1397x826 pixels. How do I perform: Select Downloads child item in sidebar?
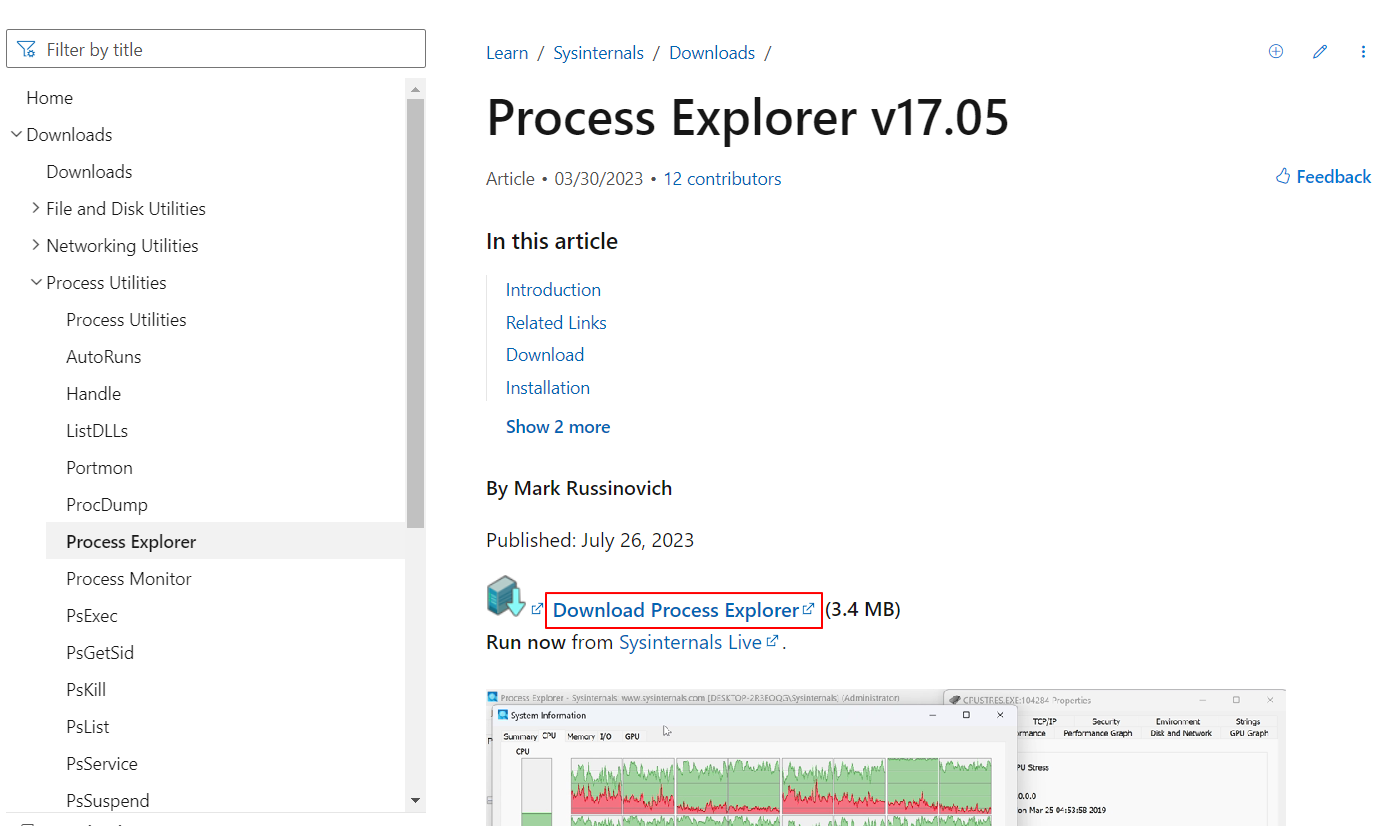coord(89,172)
